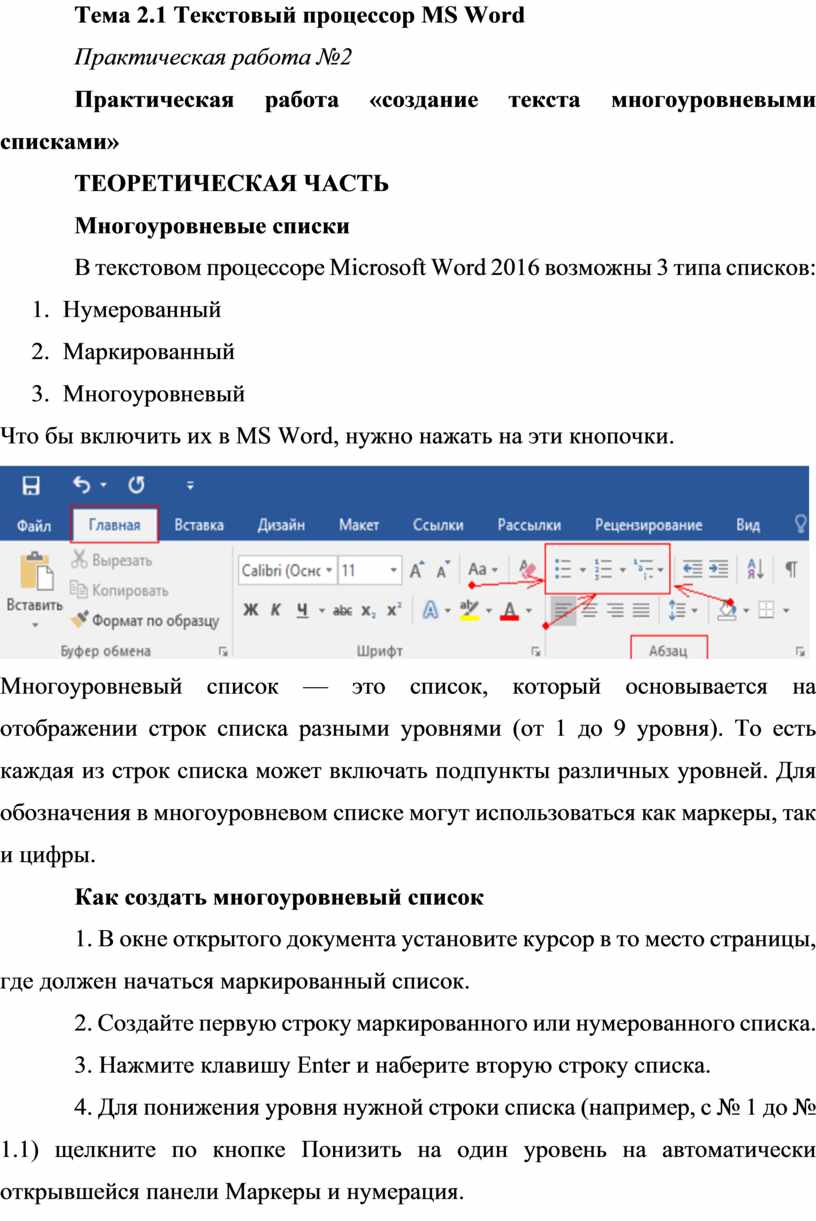The image size is (816, 1221).
Task: Show paragraph marks with pilcrow icon
Action: 790,570
